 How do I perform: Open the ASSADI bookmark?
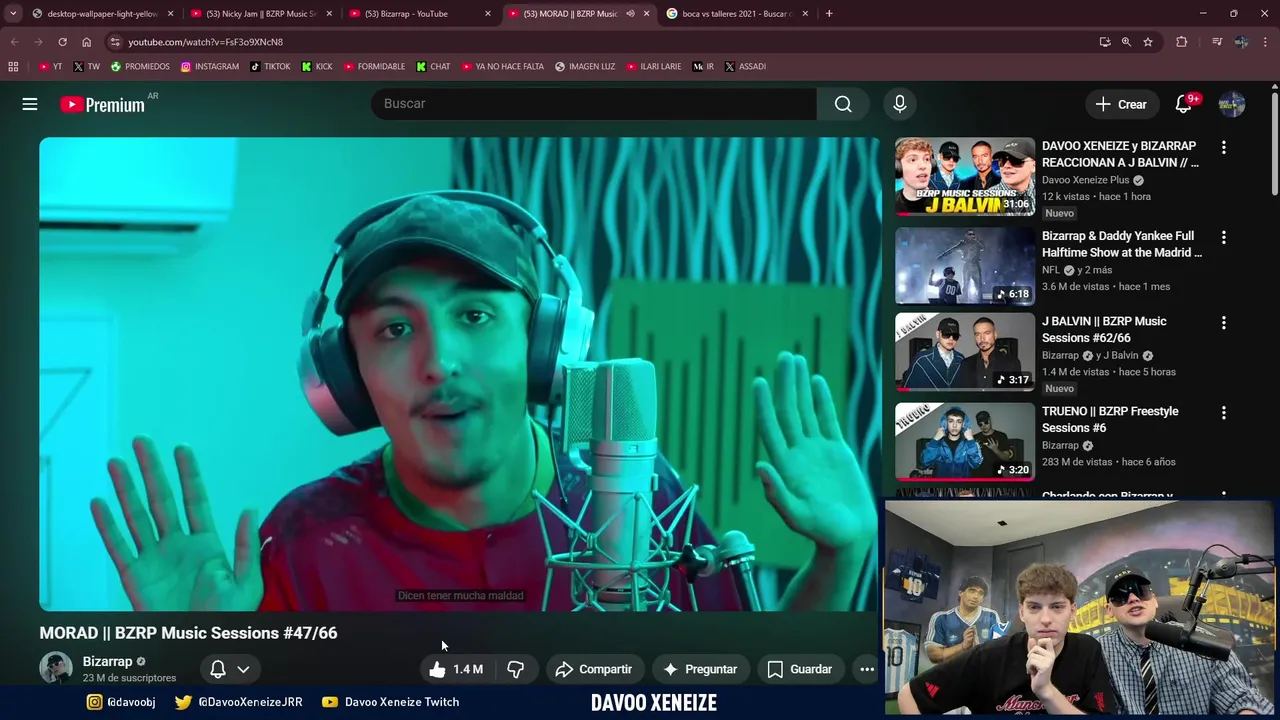point(745,66)
